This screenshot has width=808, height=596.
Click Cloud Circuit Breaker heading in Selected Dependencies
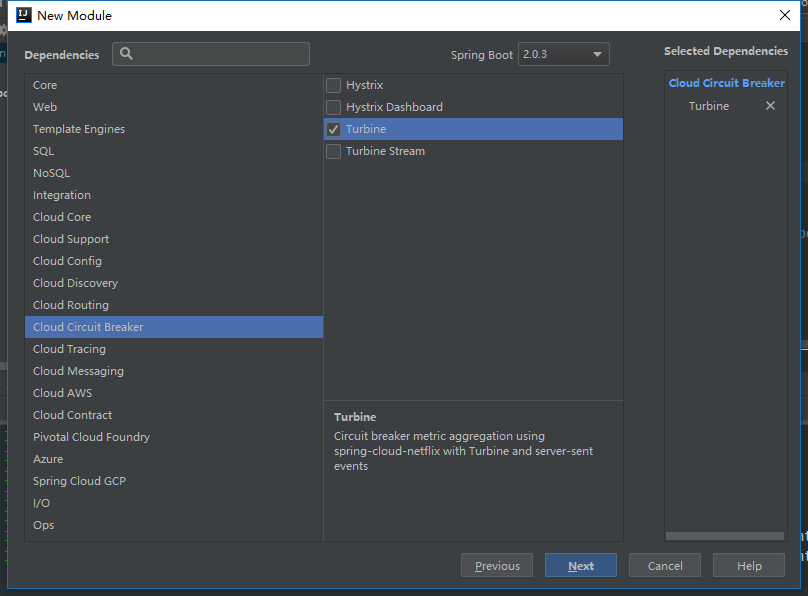click(x=727, y=83)
